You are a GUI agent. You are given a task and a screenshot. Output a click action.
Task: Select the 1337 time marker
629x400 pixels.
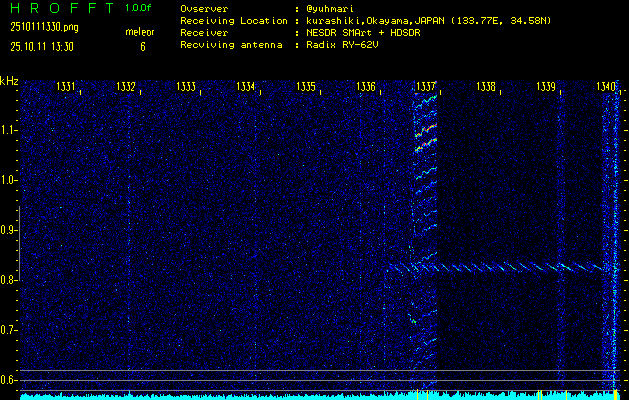tap(426, 86)
